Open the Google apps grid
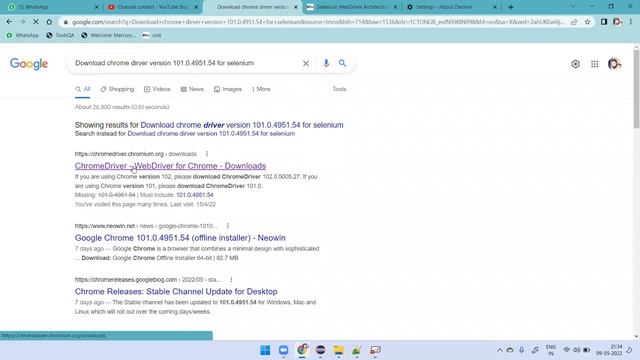Image resolution: width=640 pixels, height=360 pixels. [x=595, y=64]
